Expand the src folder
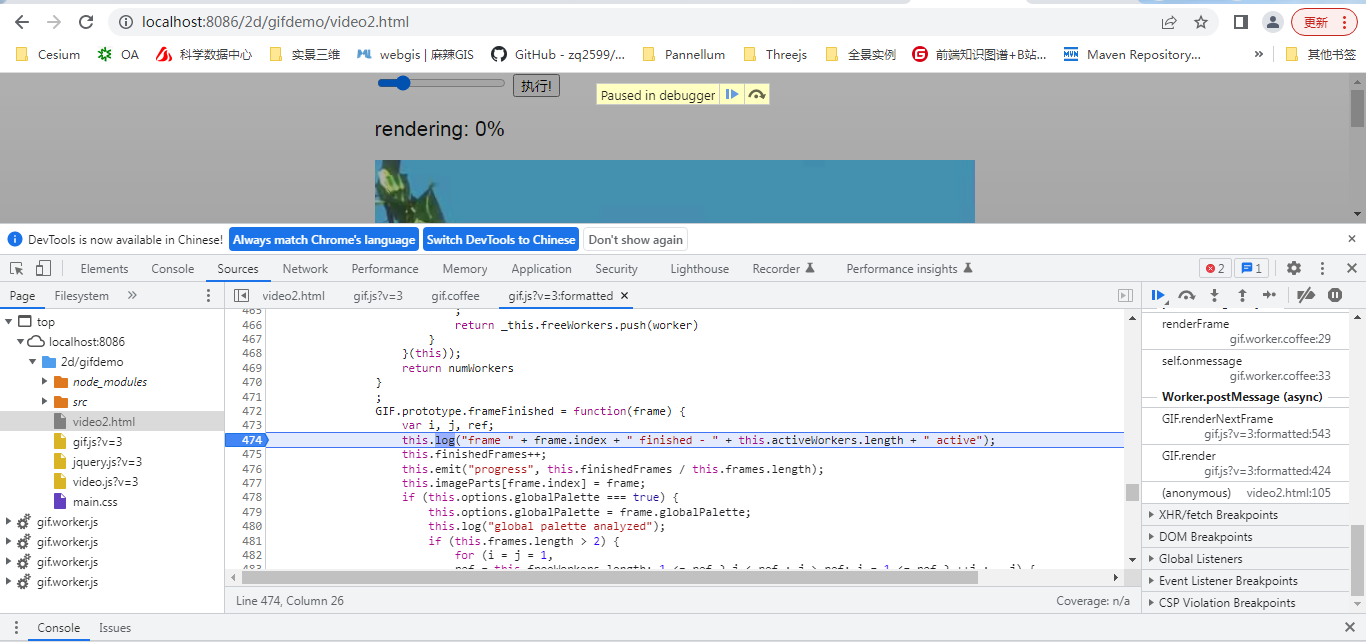The height and width of the screenshot is (644, 1366). pyautogui.click(x=45, y=401)
